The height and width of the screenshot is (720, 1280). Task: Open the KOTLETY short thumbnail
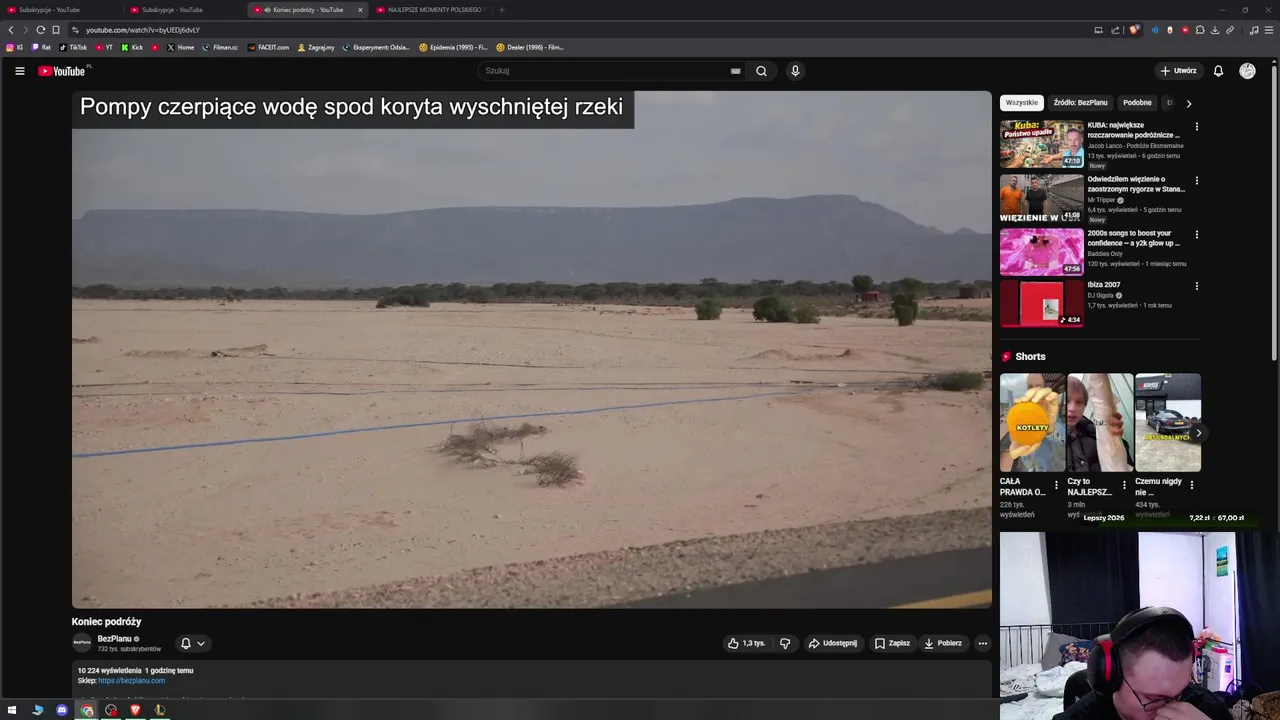click(1032, 423)
